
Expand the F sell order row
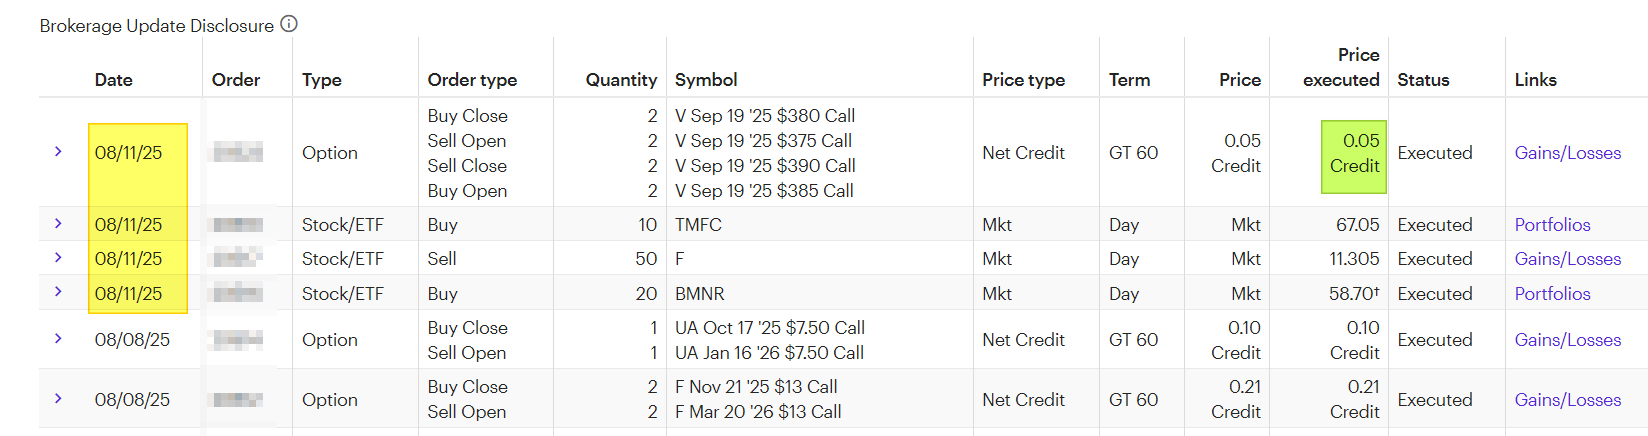point(58,258)
